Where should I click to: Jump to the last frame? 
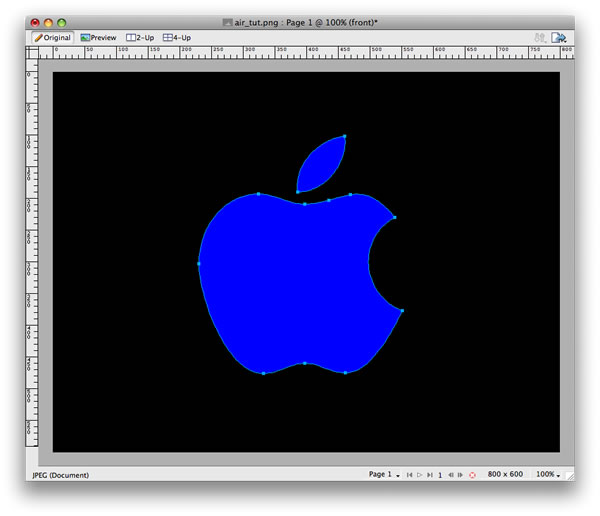[x=430, y=475]
